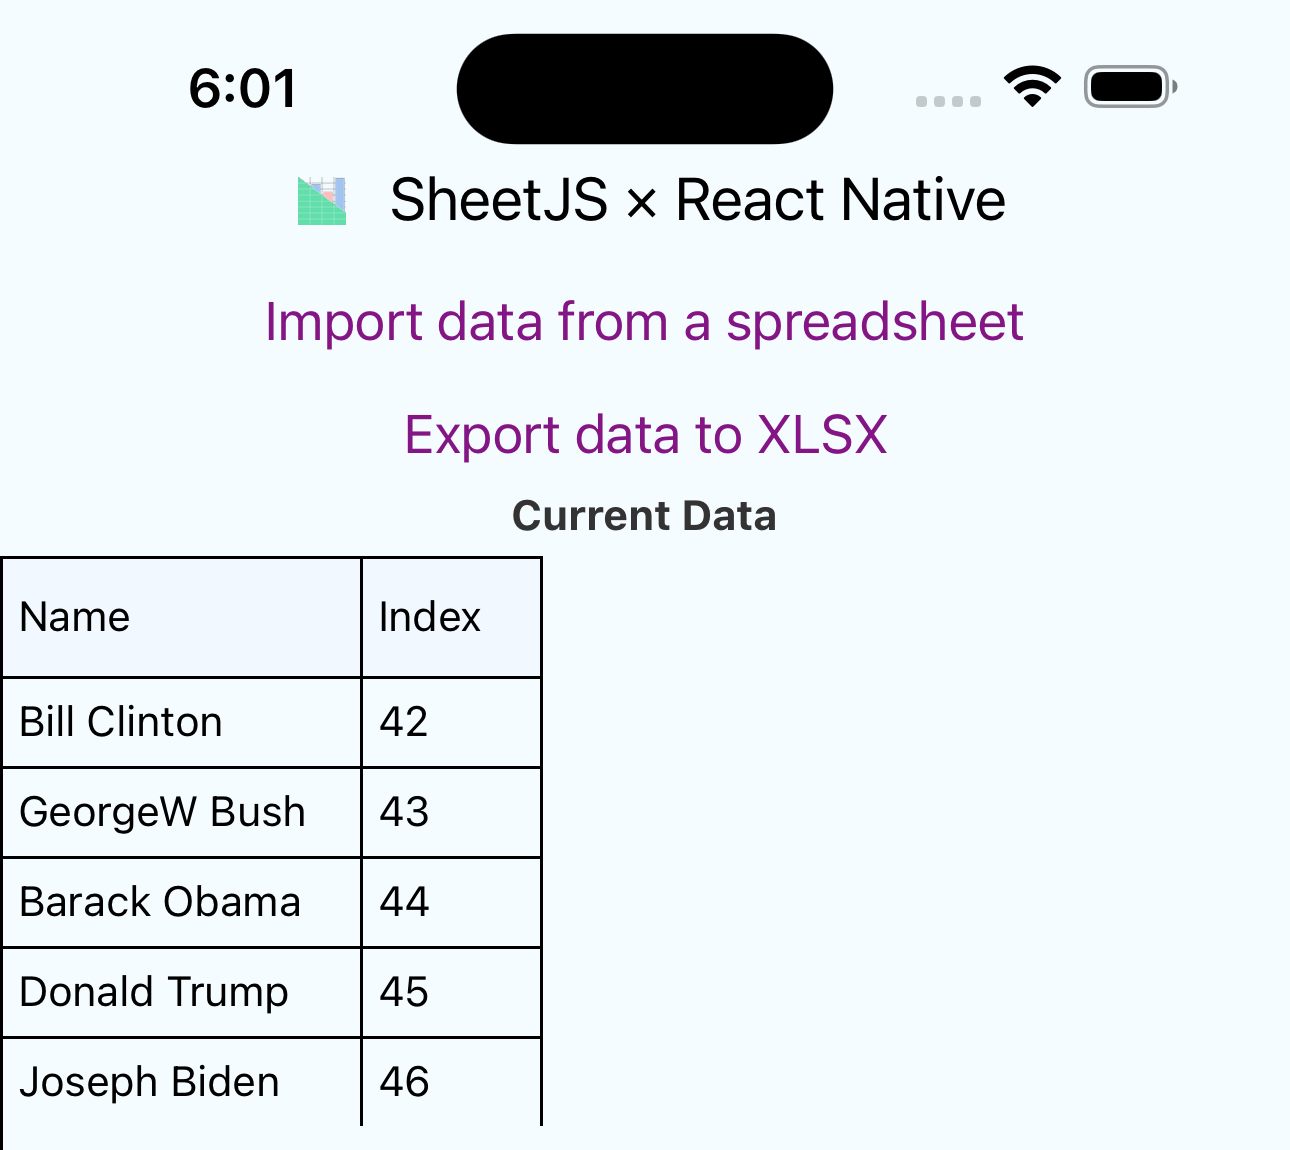Click the Index column header cell
This screenshot has width=1290, height=1150.
450,617
